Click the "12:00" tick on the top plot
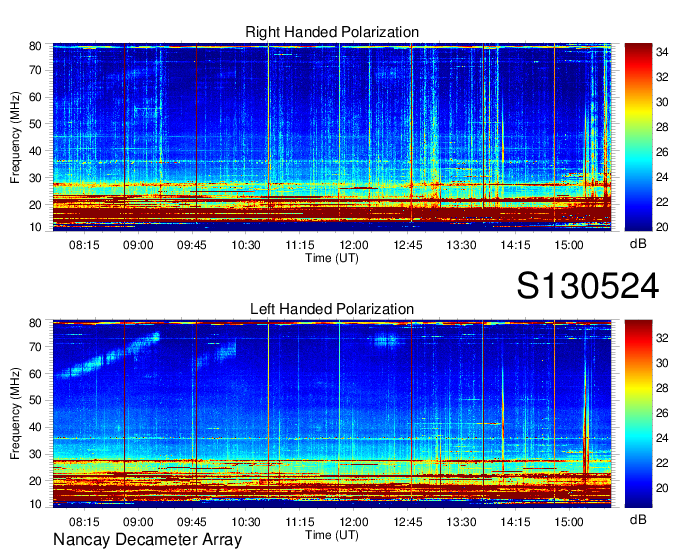The width and height of the screenshot is (680, 552). coord(354,245)
